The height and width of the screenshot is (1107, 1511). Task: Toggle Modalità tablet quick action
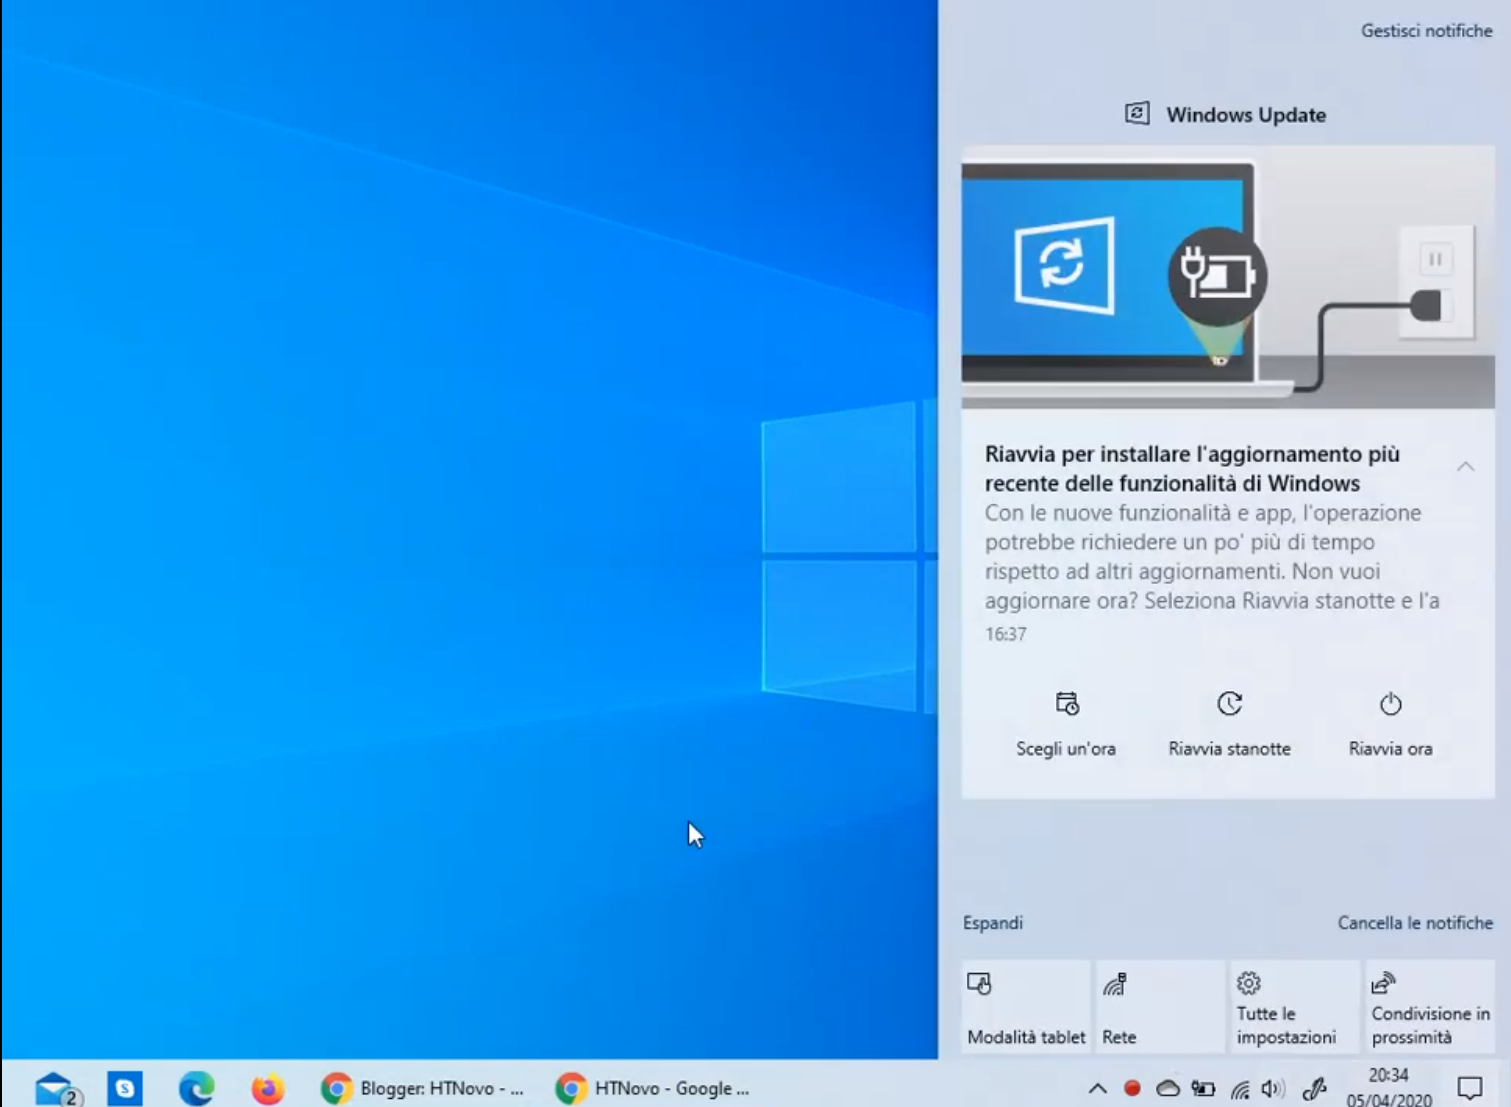(1025, 1006)
